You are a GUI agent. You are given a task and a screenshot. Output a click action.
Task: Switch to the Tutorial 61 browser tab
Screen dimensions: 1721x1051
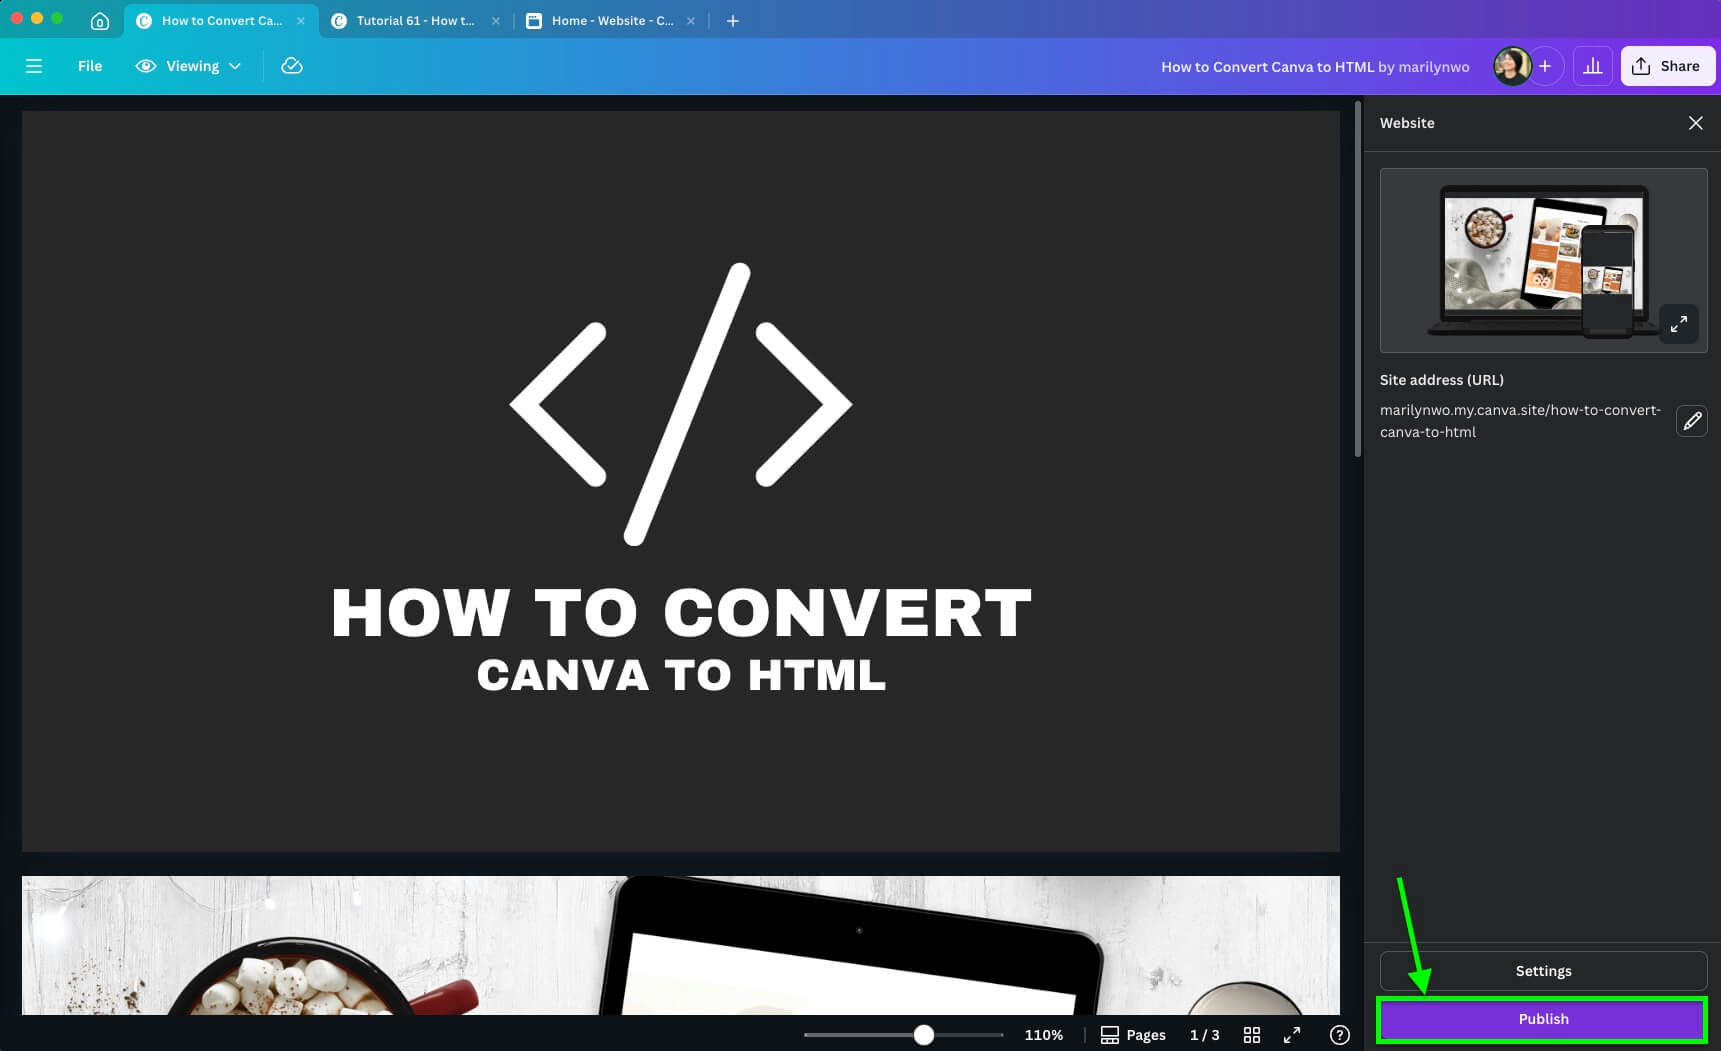point(405,20)
